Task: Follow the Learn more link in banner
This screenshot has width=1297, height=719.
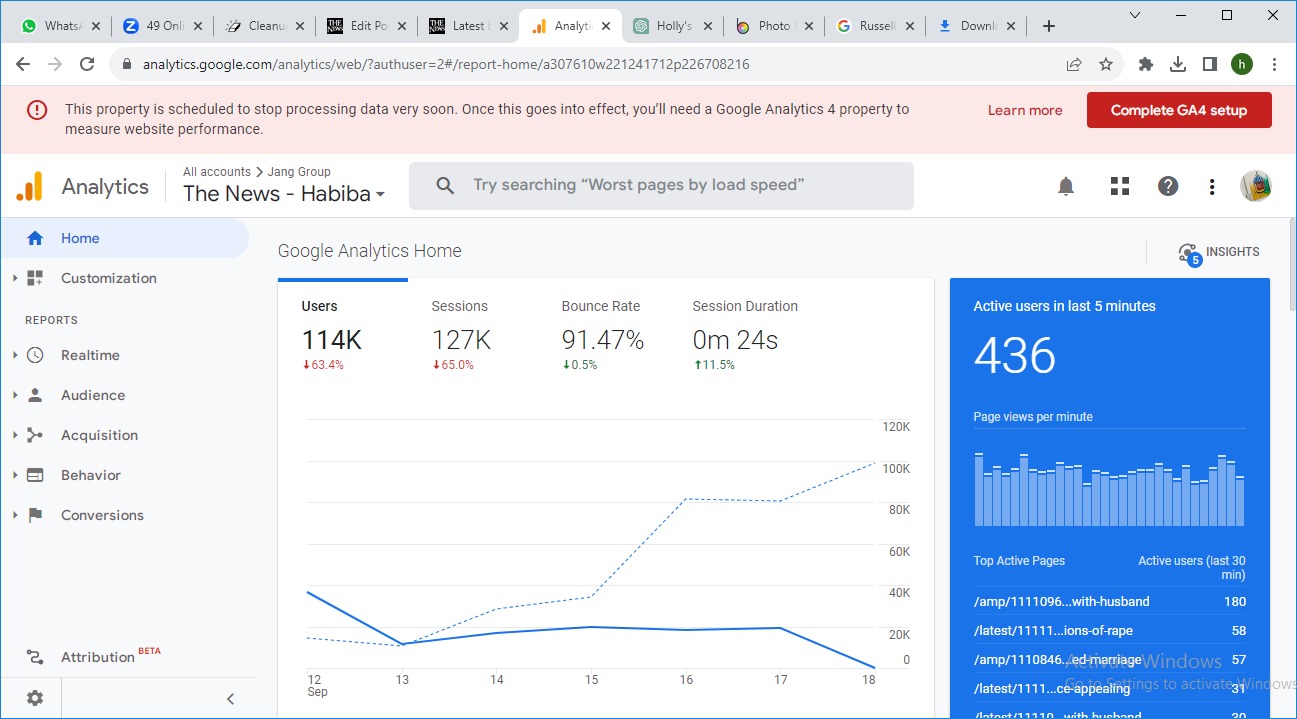Action: [1024, 110]
